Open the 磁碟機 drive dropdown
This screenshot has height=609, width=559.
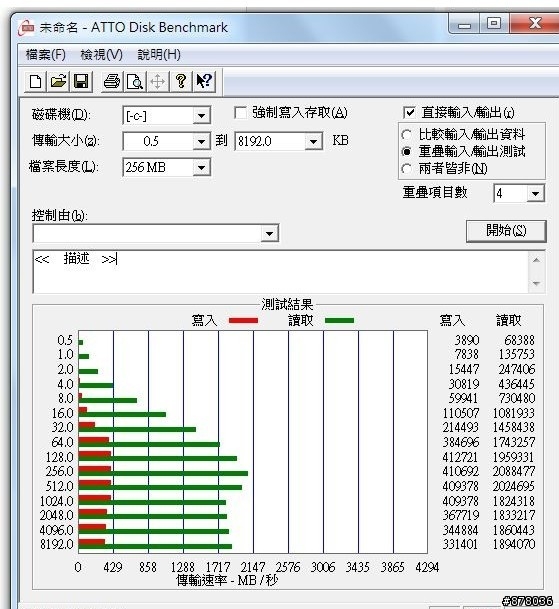pos(201,115)
